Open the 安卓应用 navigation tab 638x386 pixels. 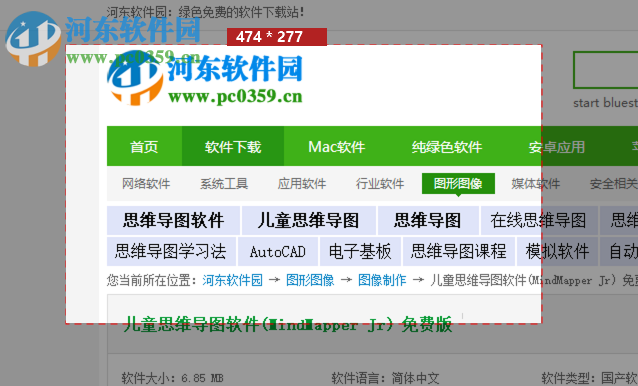[x=557, y=146]
